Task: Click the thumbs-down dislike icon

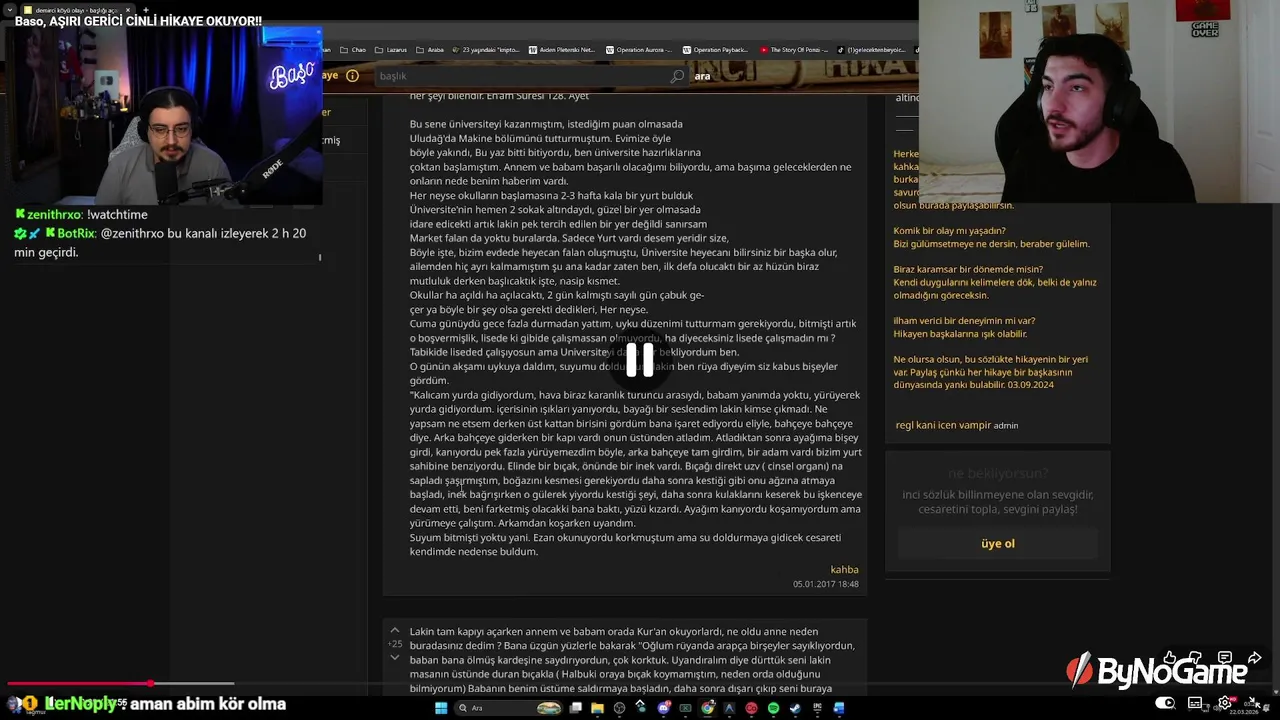Action: (1195, 657)
